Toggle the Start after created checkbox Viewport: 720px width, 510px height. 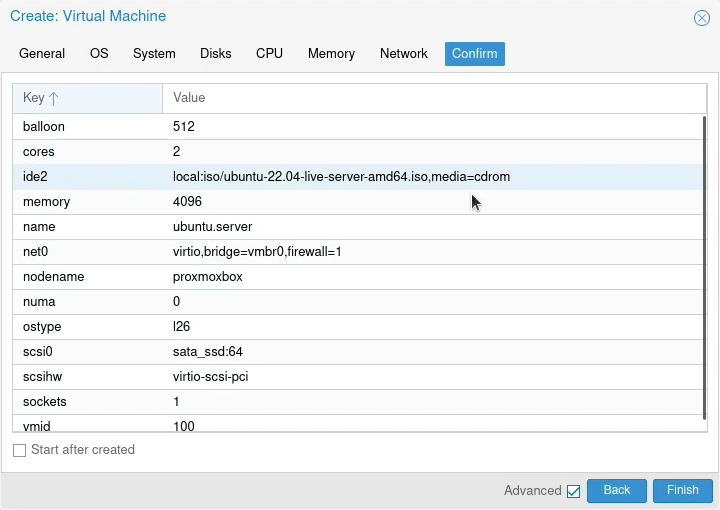point(20,450)
